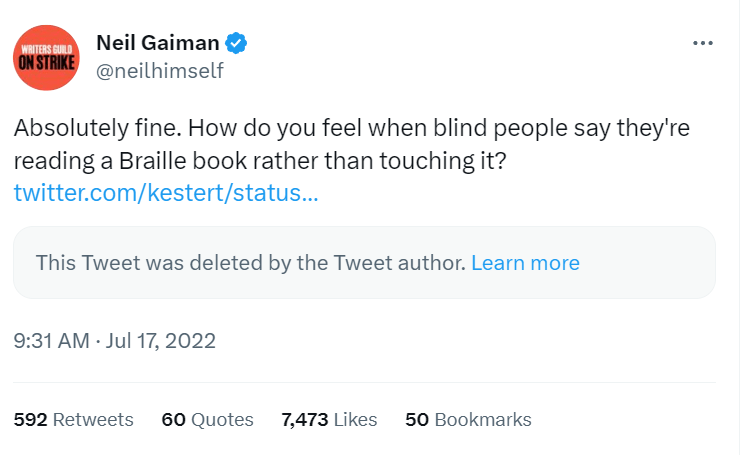Click the Learn more link
Viewport: 740px width, 455px height.
pos(525,263)
